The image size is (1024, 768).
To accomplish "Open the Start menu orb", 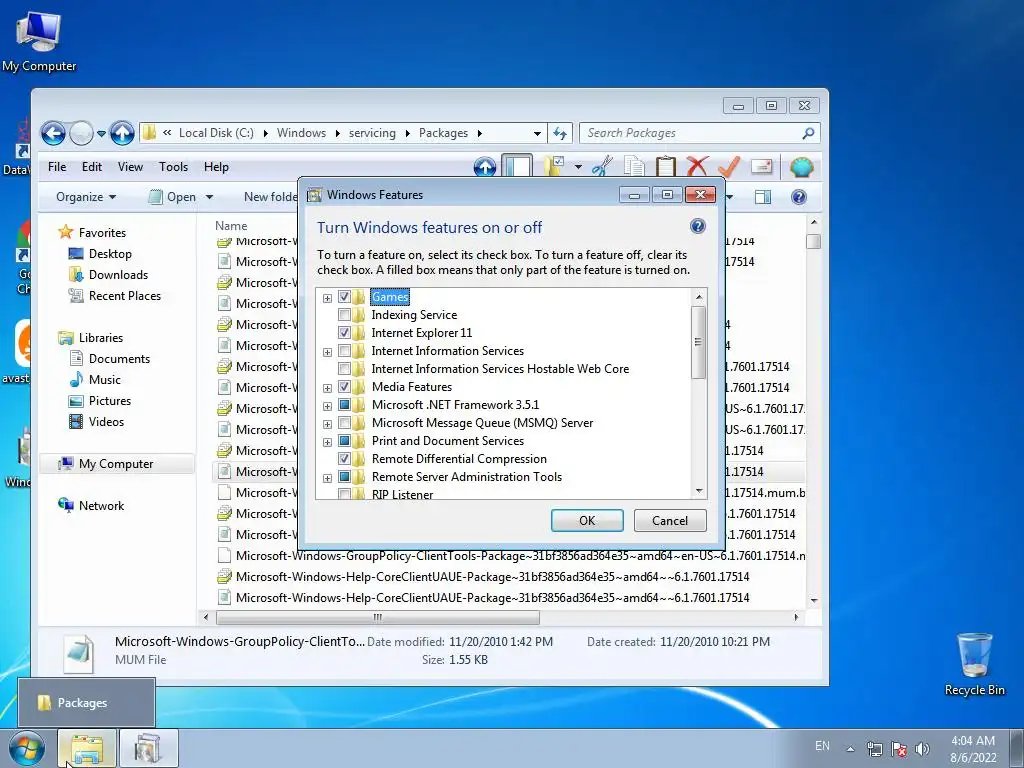I will (x=27, y=748).
